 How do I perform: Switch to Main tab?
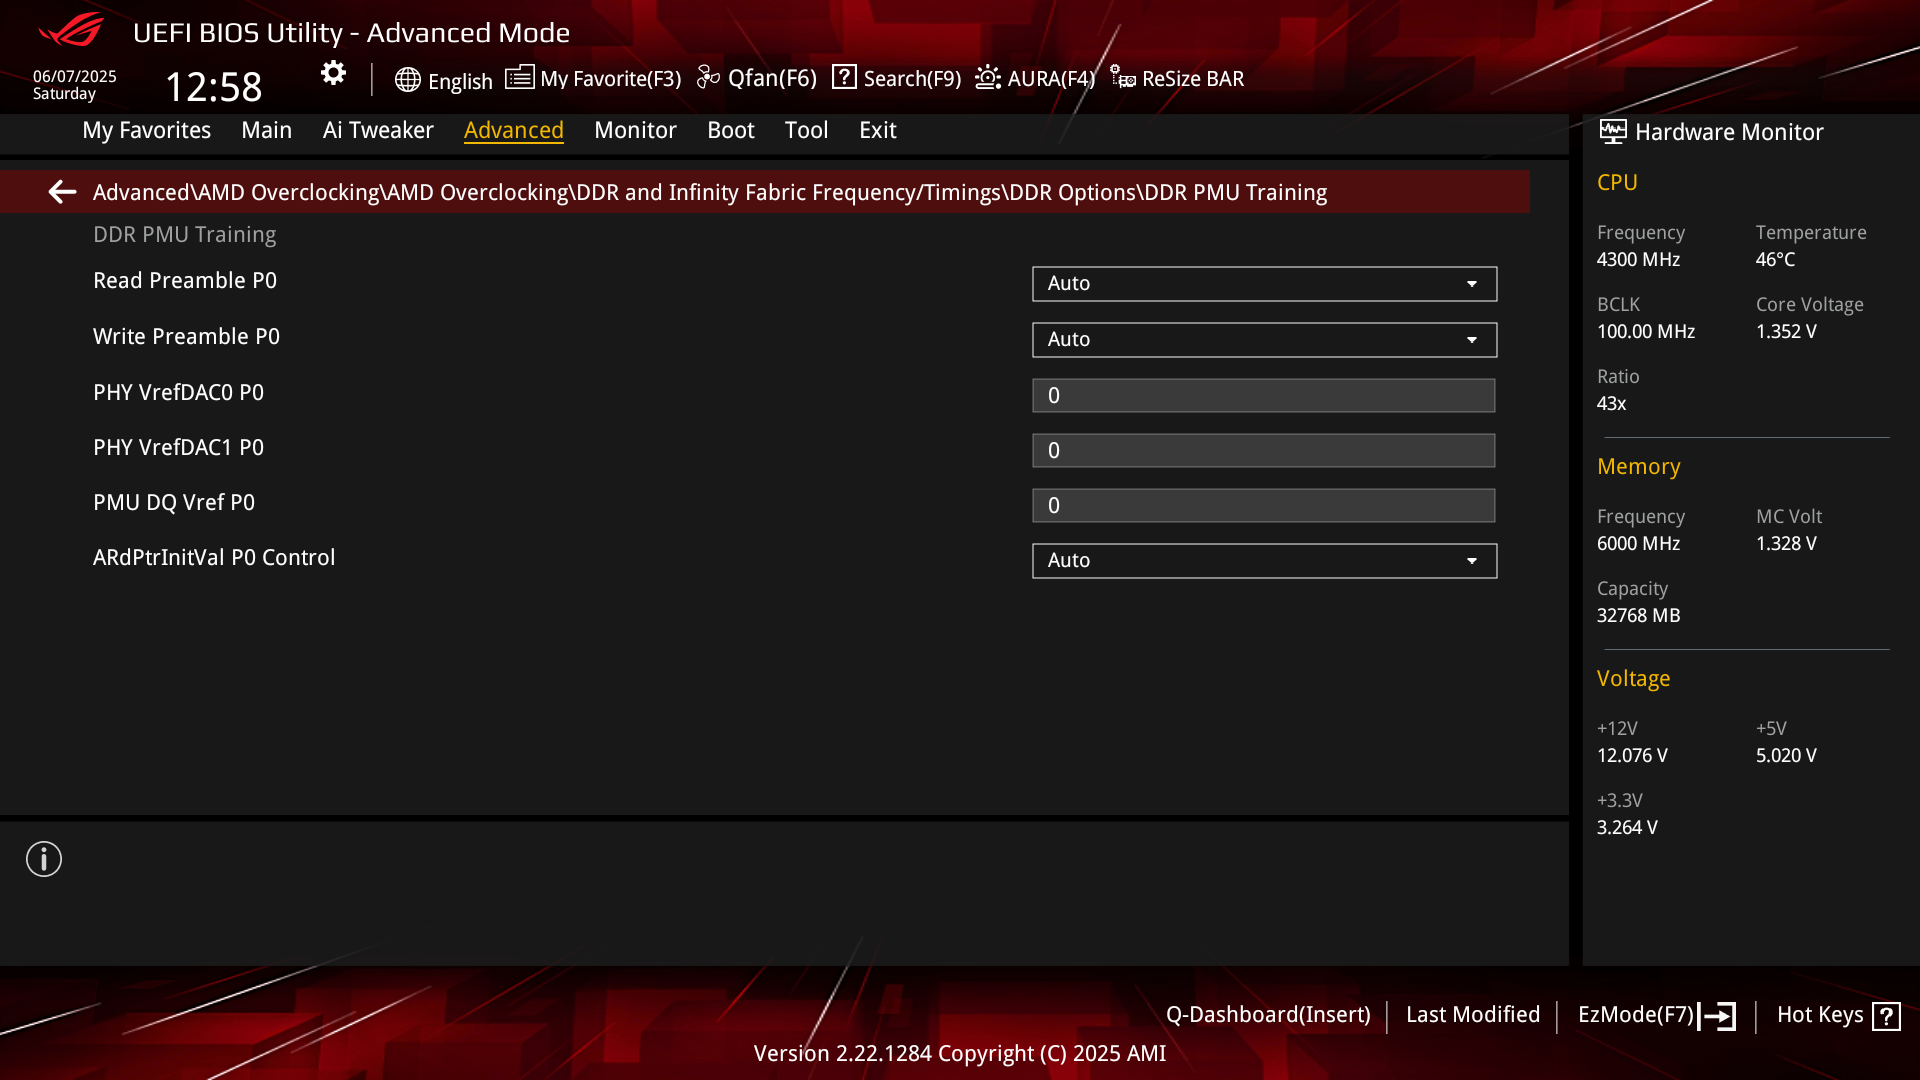(267, 130)
